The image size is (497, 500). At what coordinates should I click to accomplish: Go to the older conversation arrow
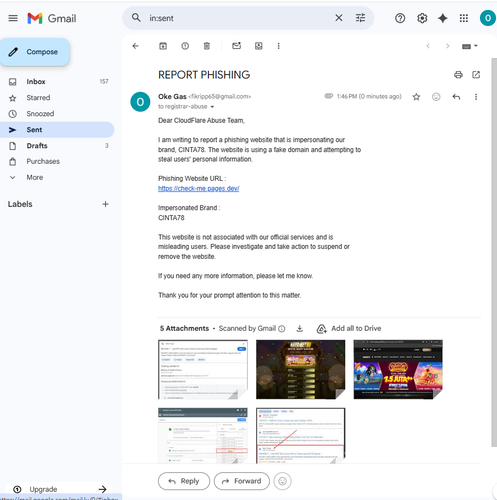(x=448, y=46)
